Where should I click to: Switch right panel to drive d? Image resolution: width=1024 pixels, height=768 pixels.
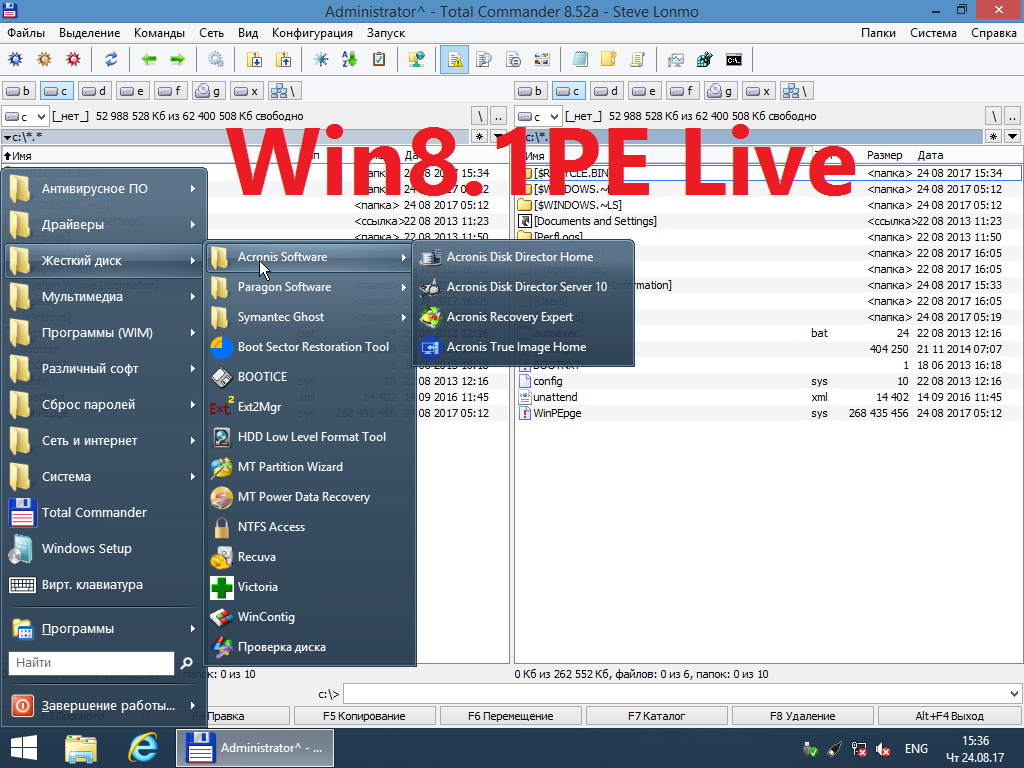pyautogui.click(x=607, y=91)
